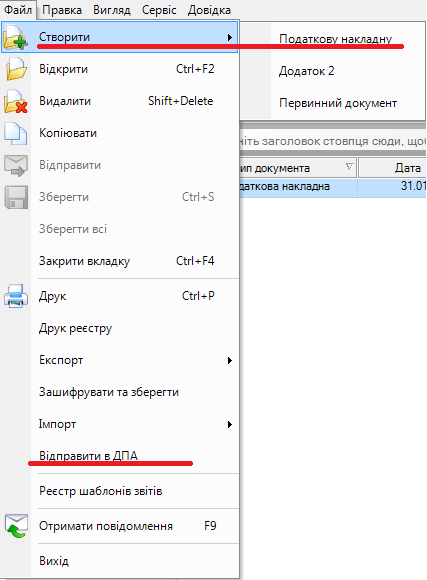Click the Зберегти floppy disk icon

16,197
